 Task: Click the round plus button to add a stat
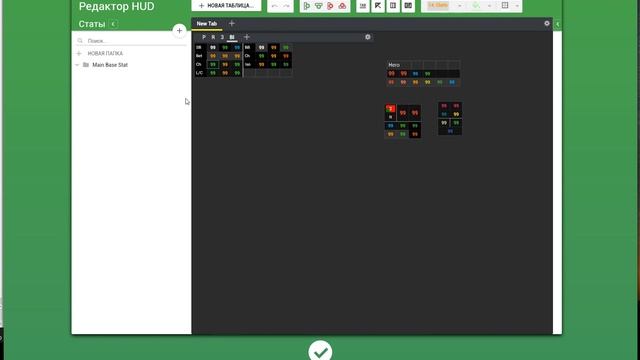(x=179, y=31)
